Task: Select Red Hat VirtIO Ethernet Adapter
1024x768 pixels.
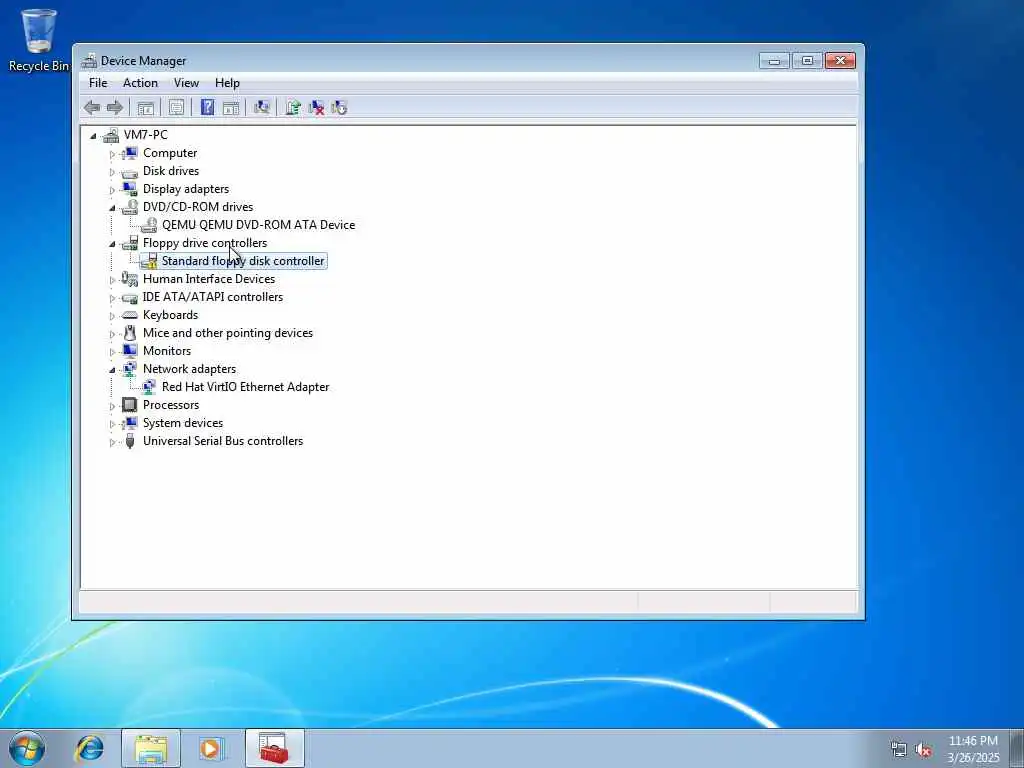Action: point(246,387)
